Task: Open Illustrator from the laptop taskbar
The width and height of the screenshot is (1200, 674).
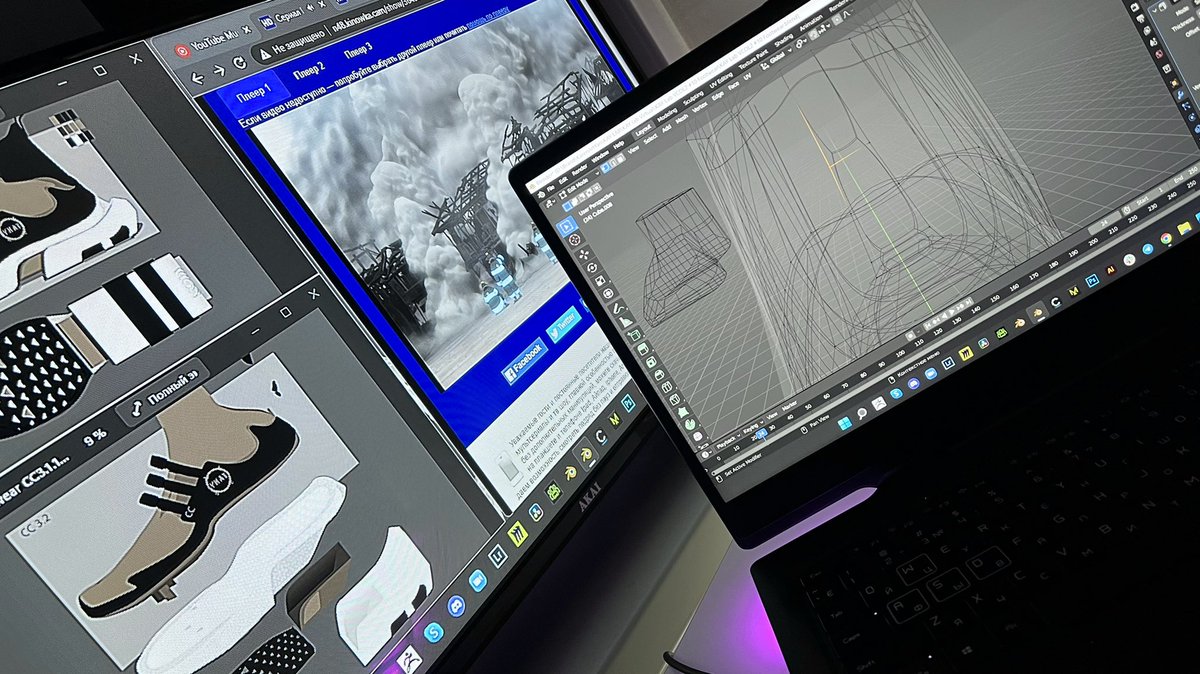Action: [1110, 270]
